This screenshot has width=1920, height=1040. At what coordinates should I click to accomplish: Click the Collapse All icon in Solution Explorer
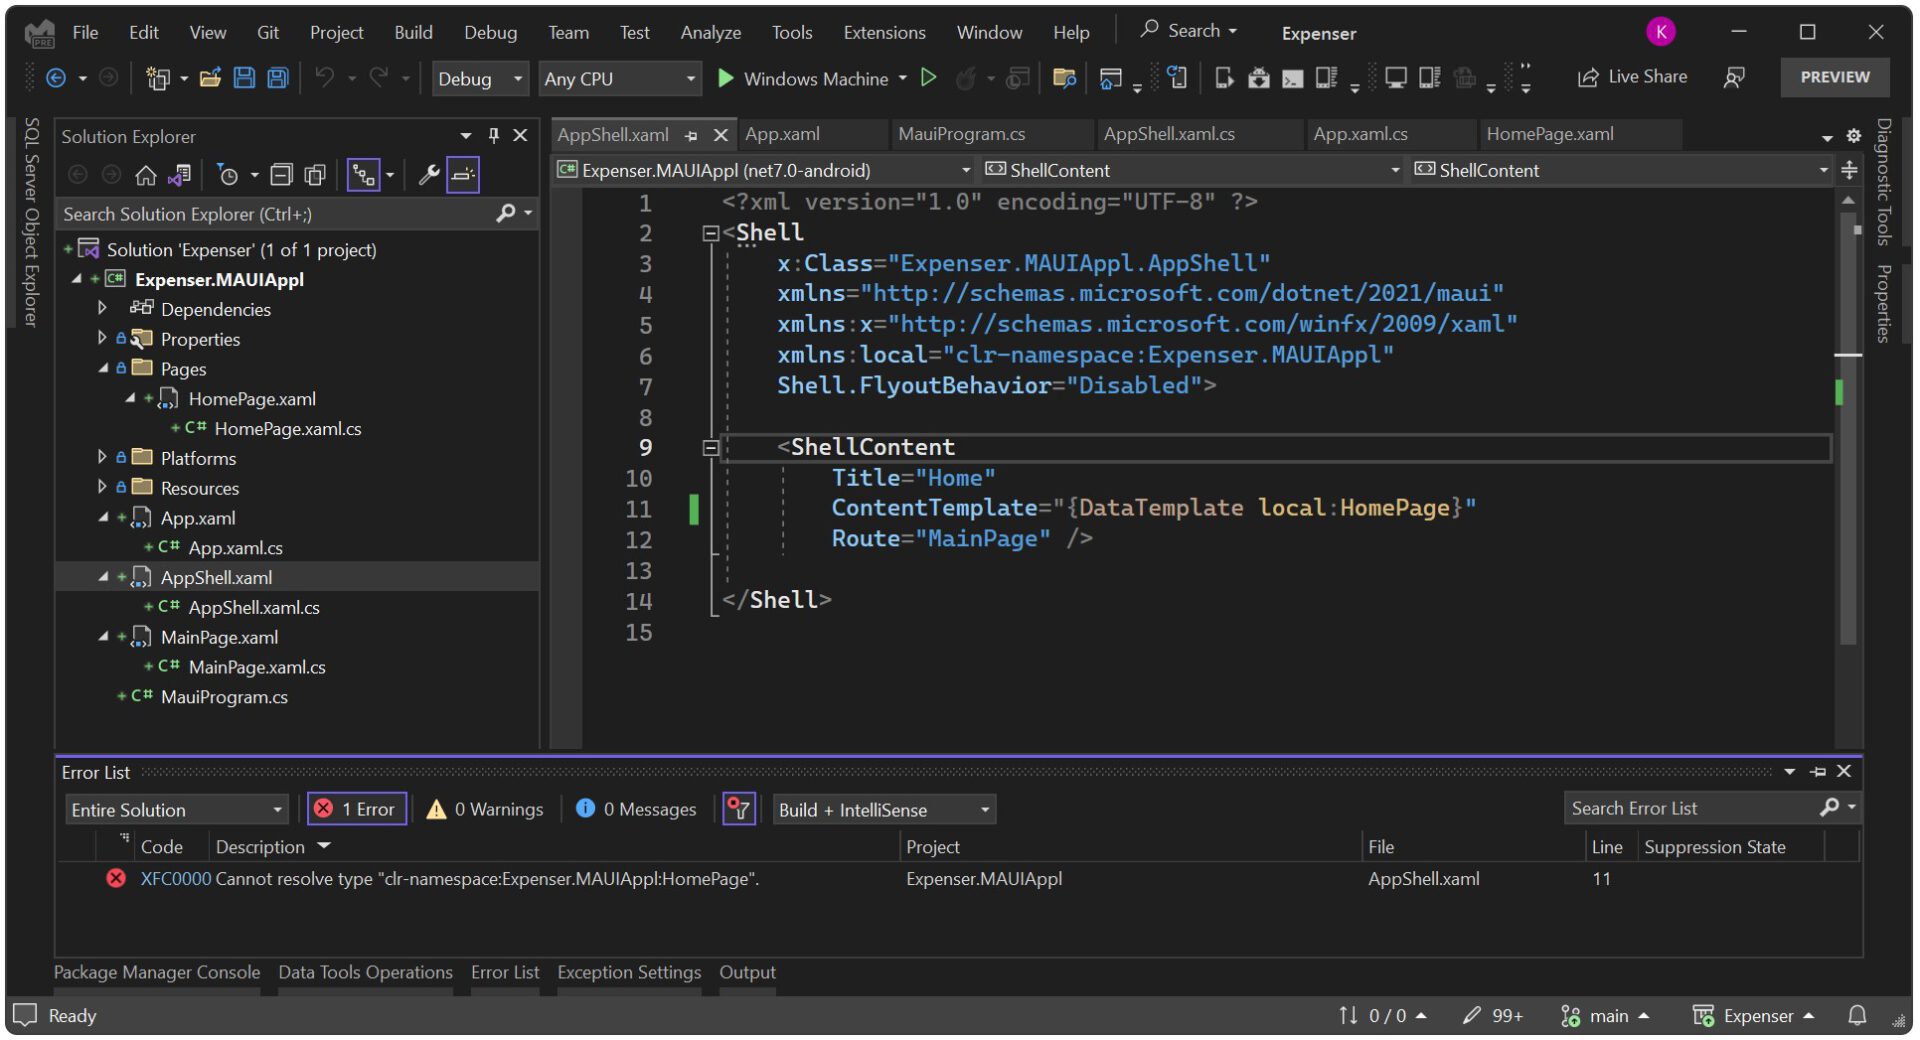click(x=282, y=176)
